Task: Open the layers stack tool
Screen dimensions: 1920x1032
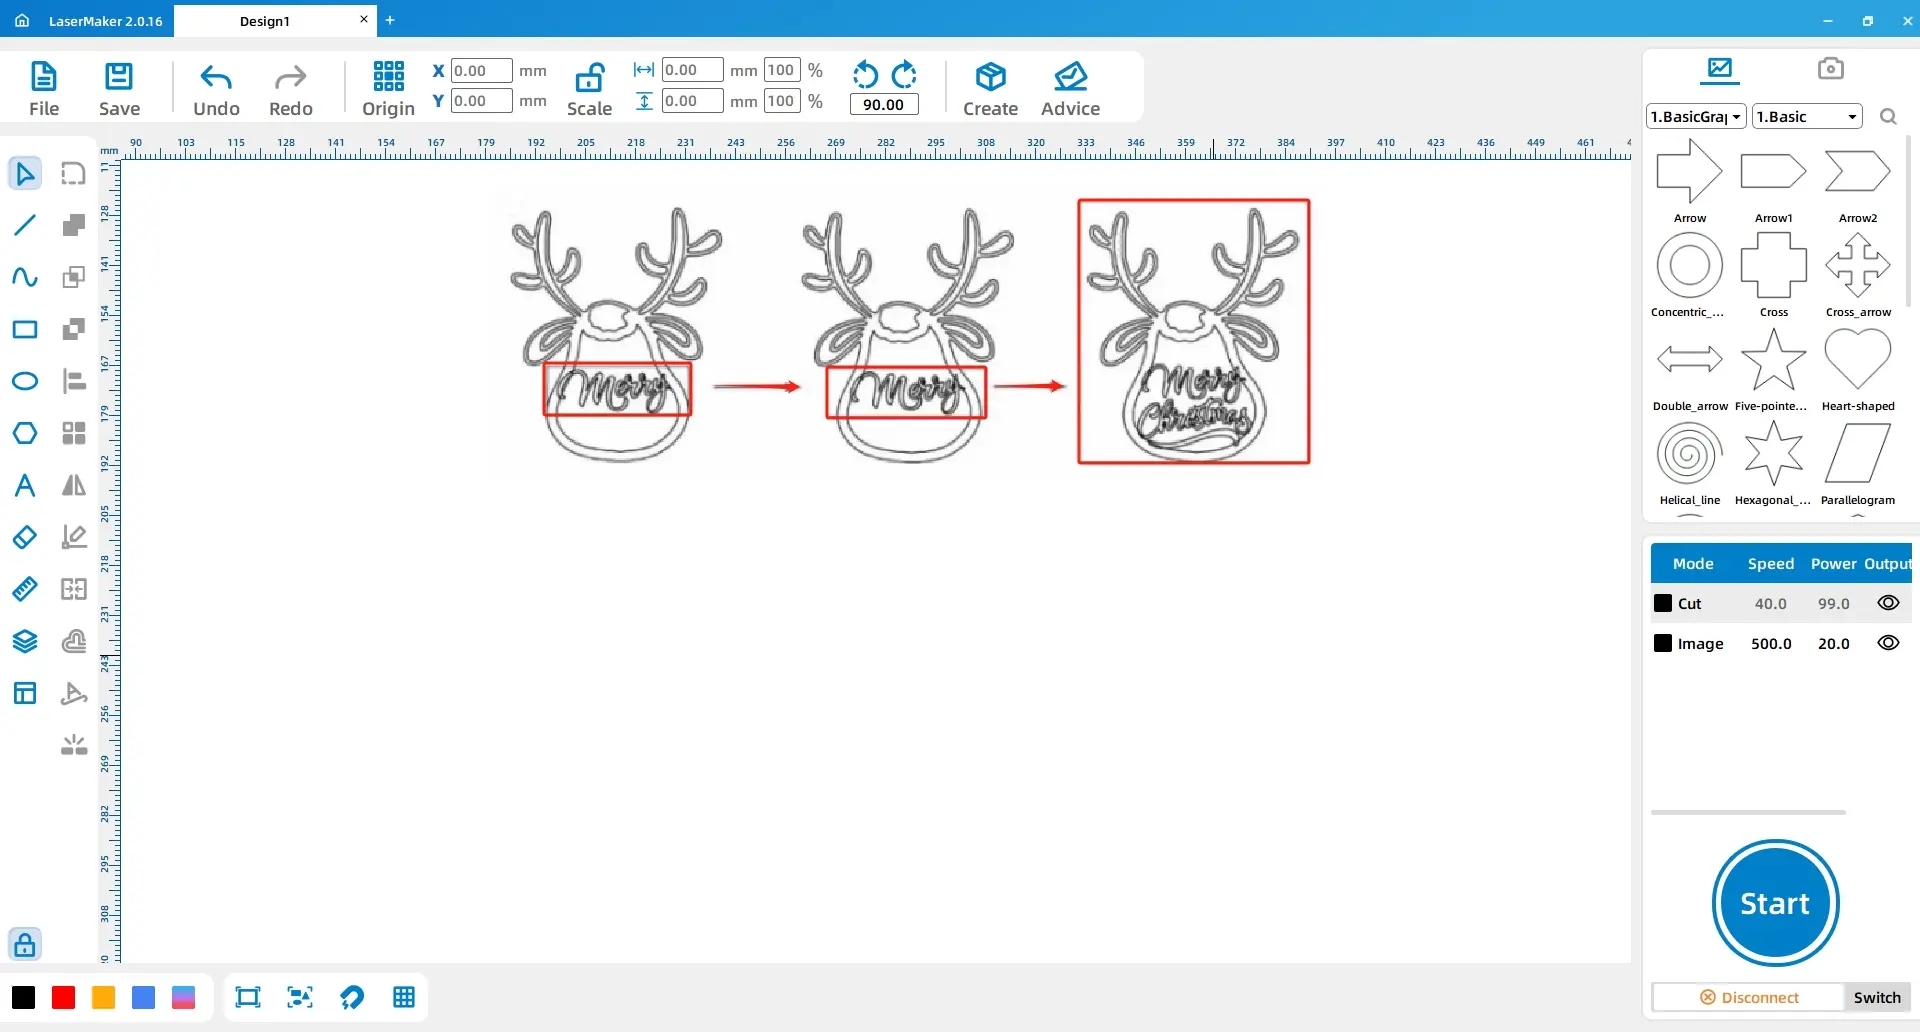Action: point(25,641)
